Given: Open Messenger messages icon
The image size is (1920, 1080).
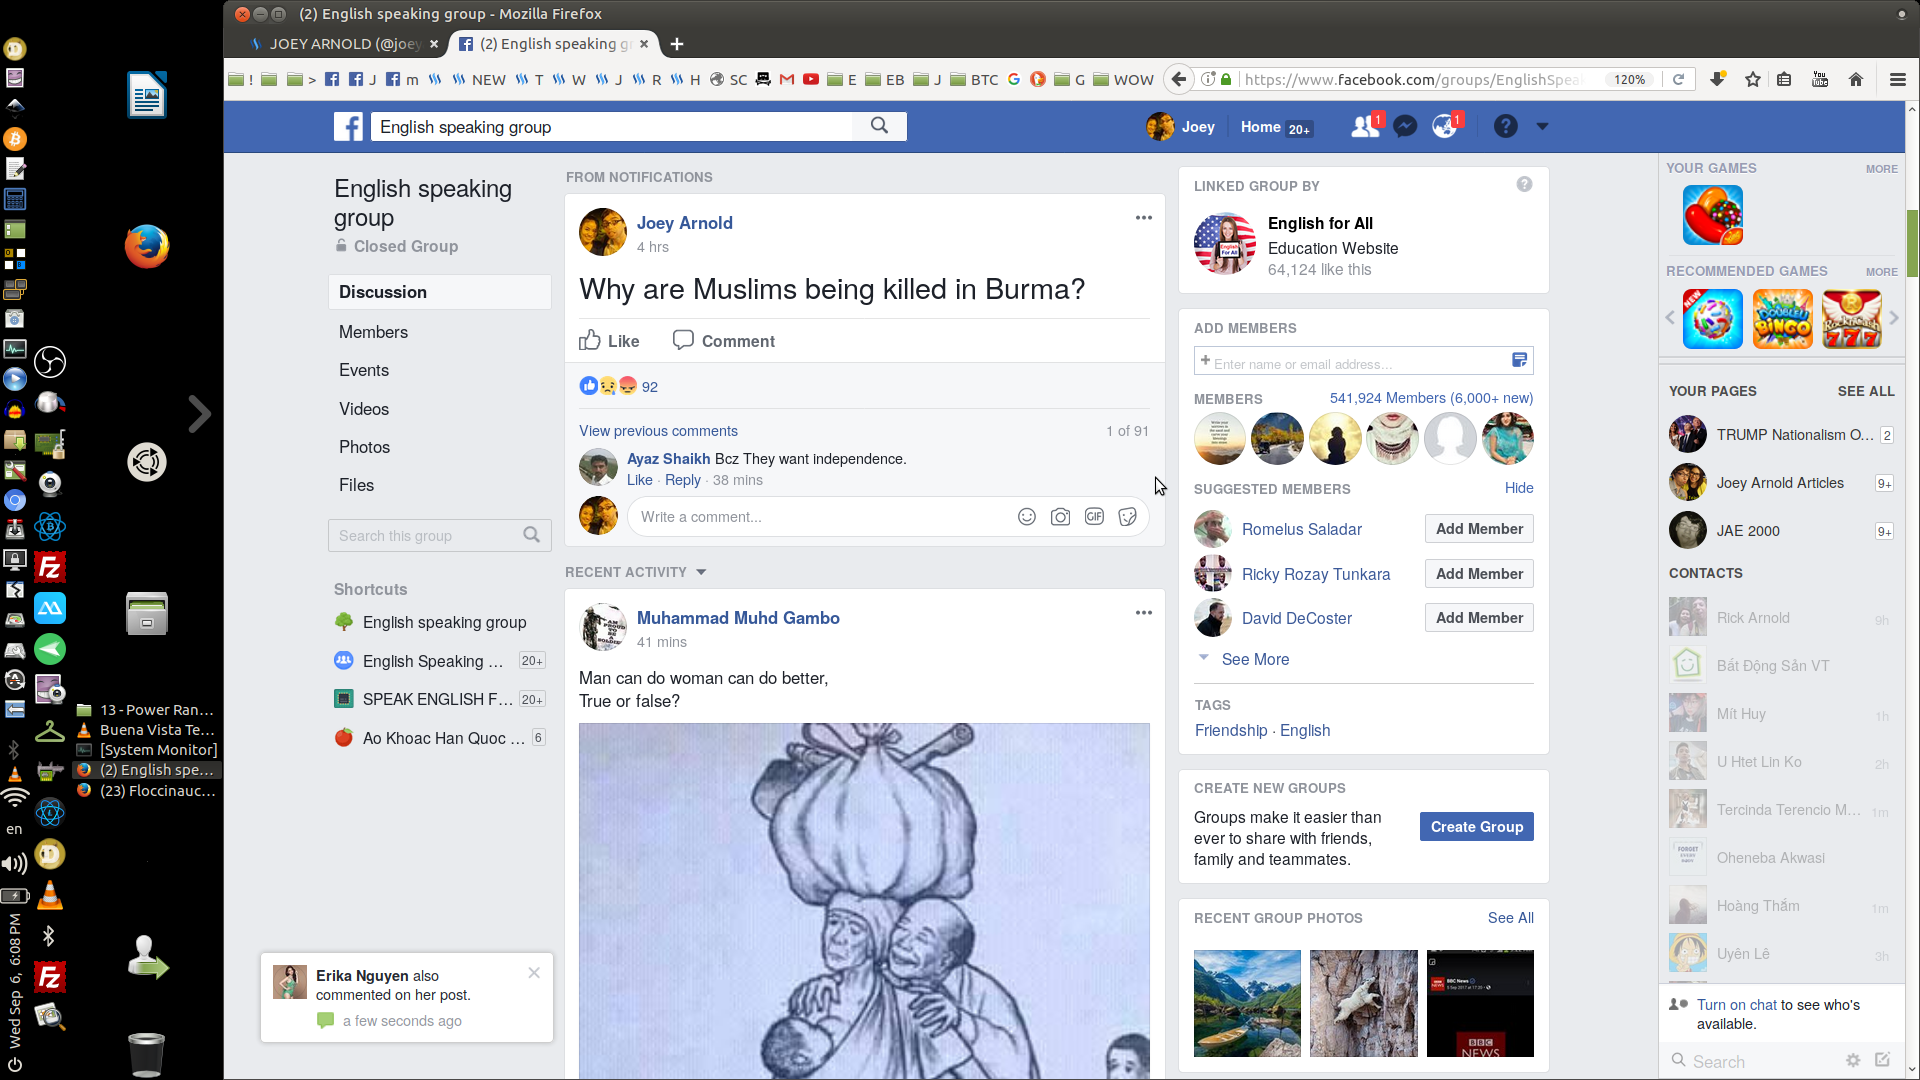Looking at the screenshot, I should point(1405,127).
